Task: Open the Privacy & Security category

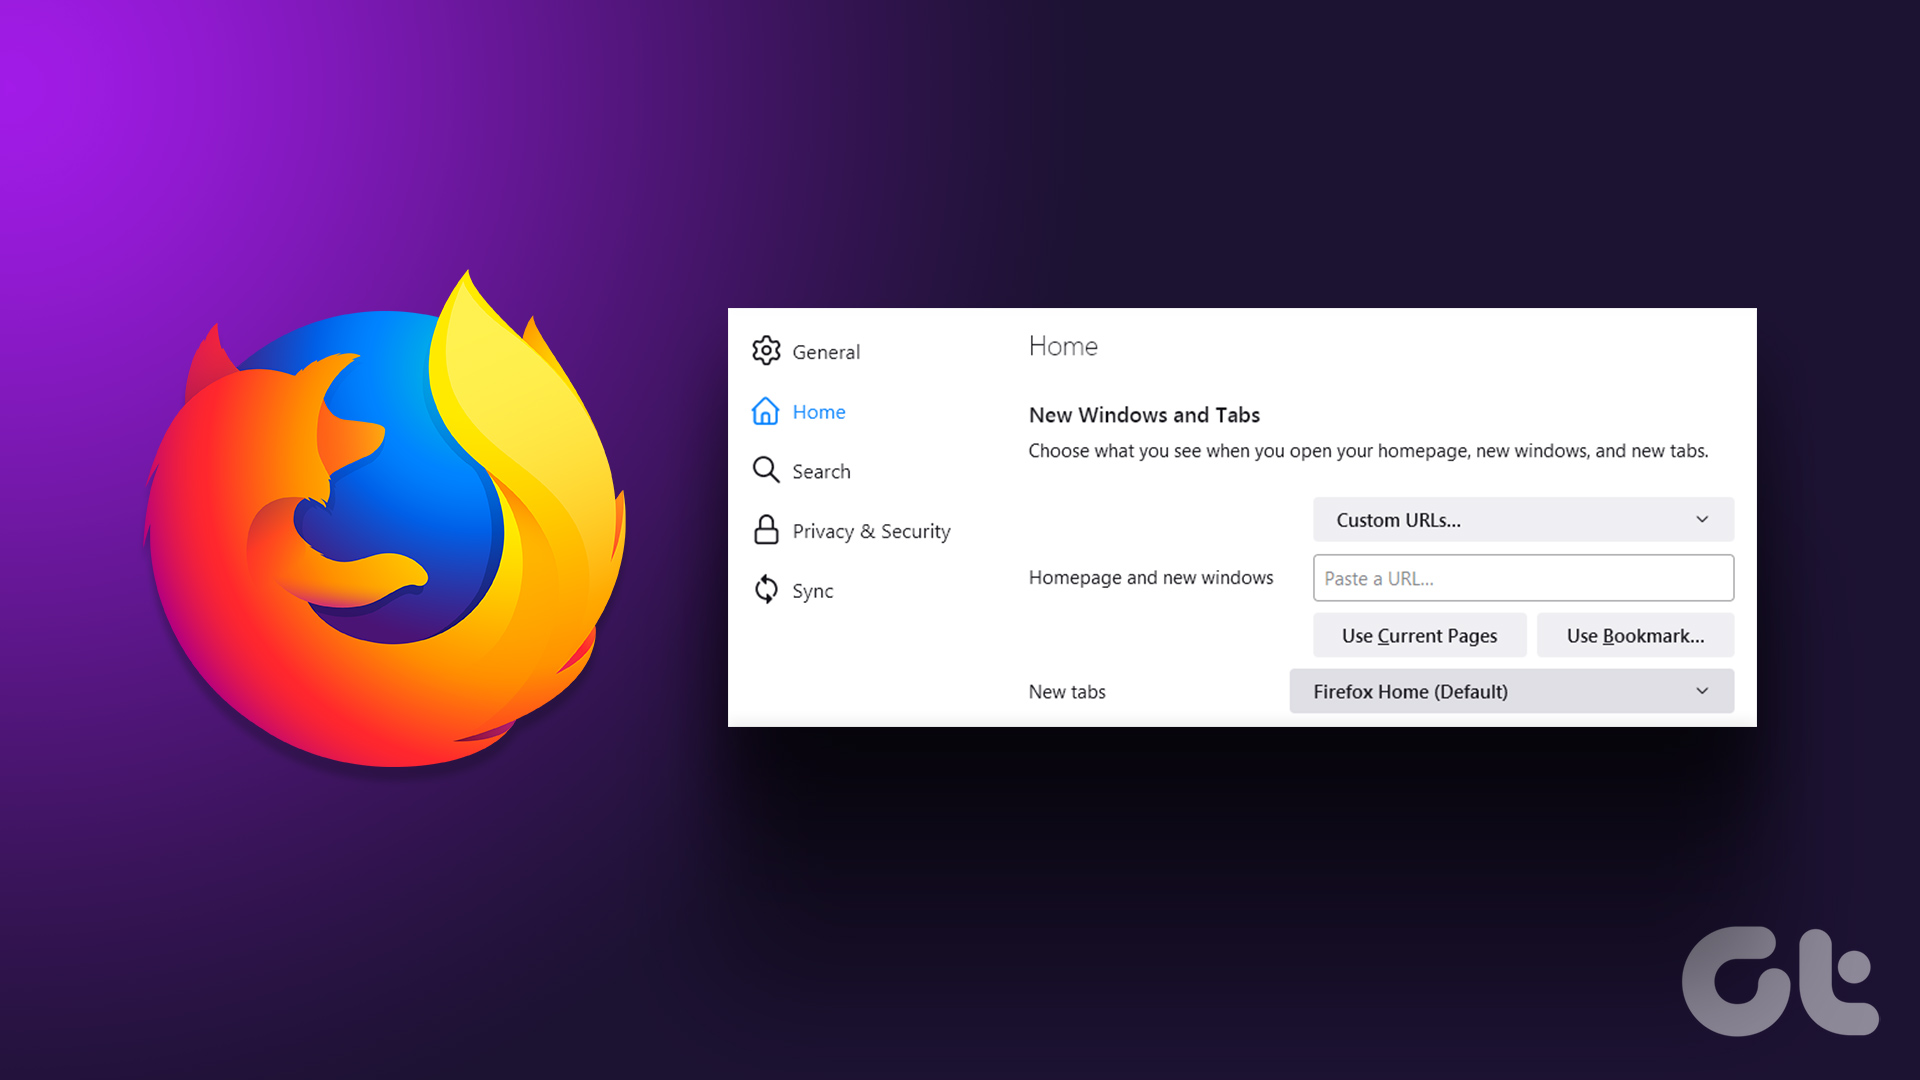Action: point(871,531)
